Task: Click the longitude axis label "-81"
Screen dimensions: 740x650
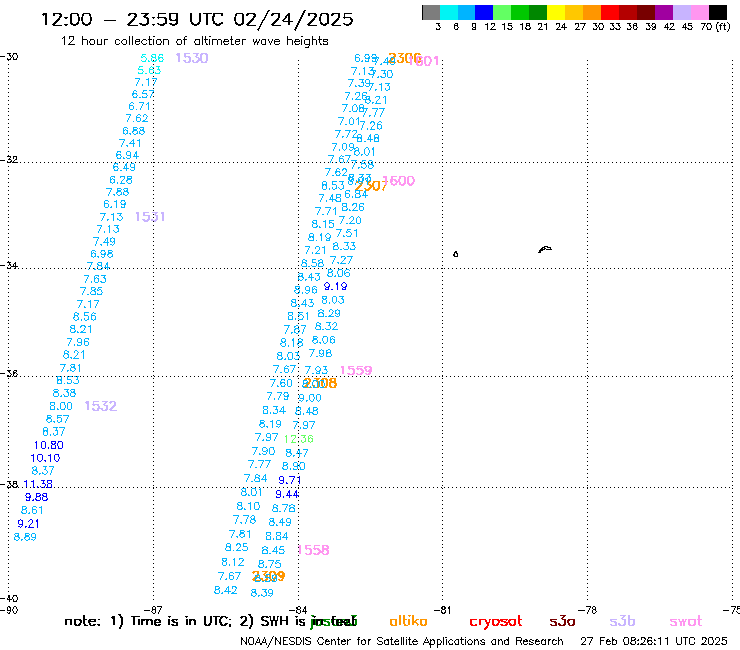Action: [442, 610]
